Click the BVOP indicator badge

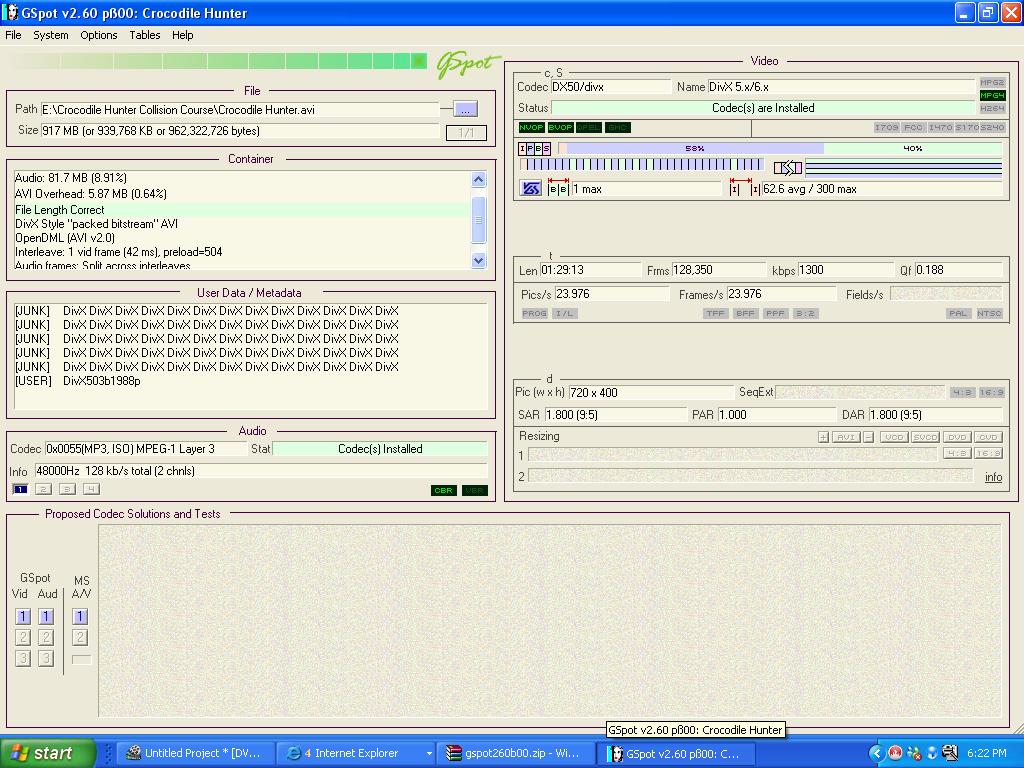point(560,127)
